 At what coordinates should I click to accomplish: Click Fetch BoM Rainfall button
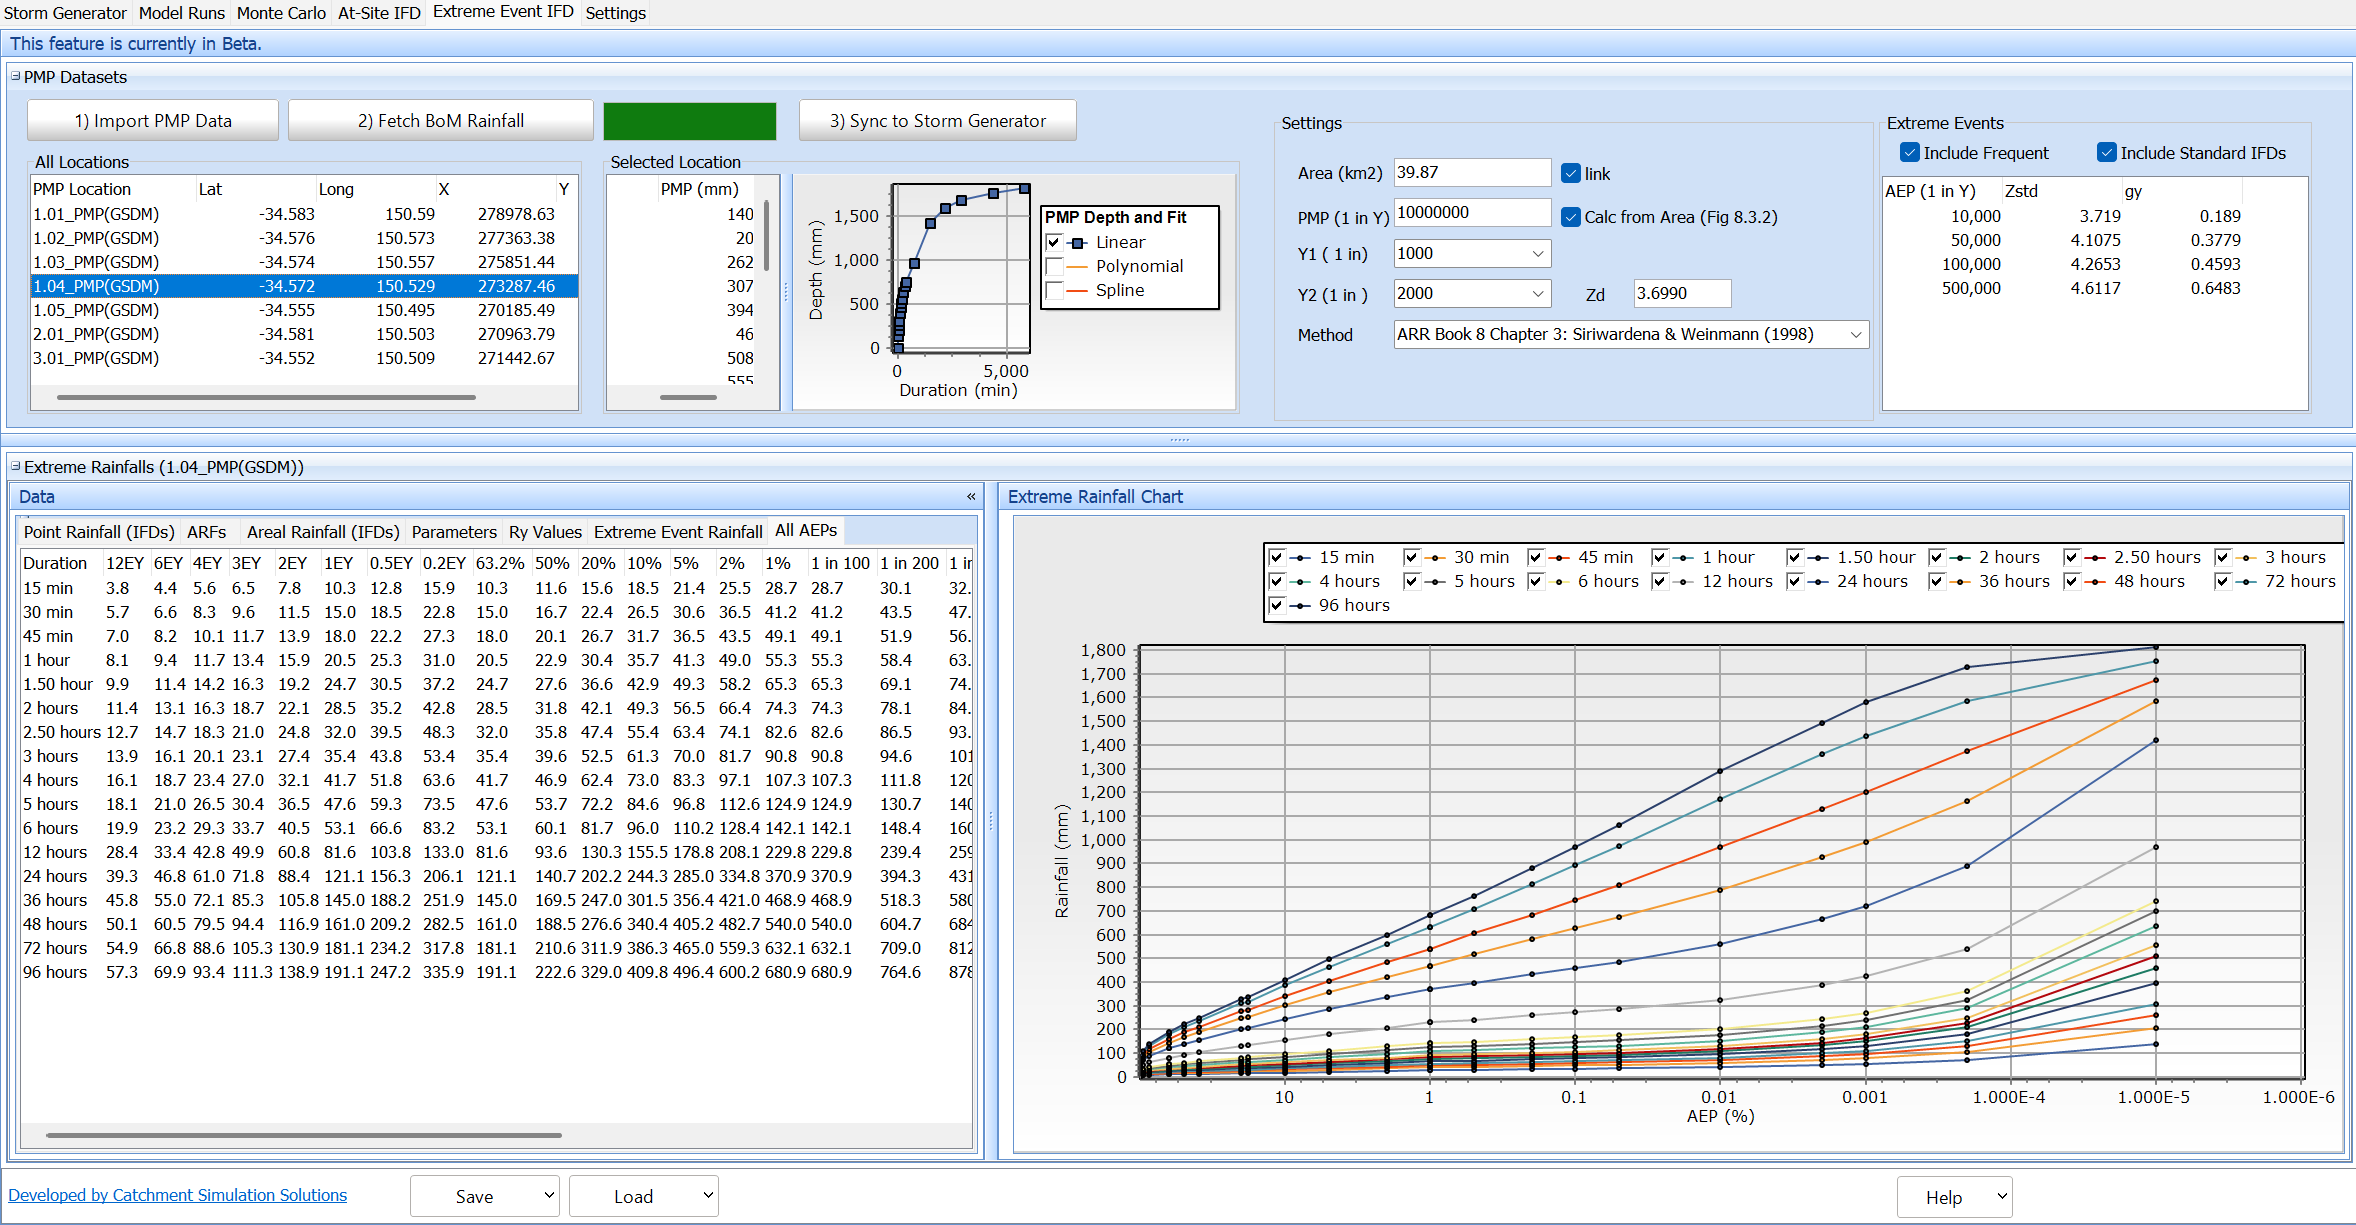[440, 121]
